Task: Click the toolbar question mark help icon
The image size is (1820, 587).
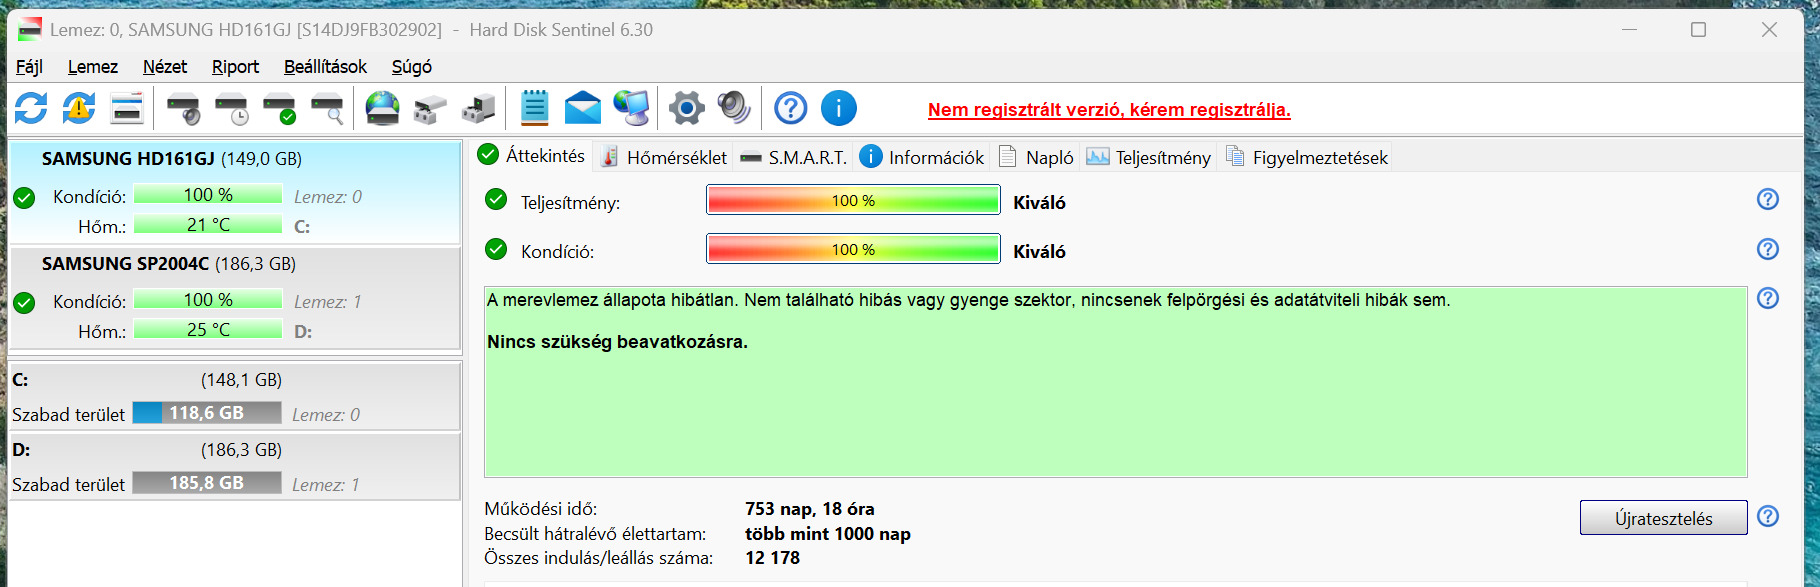Action: coord(791,108)
